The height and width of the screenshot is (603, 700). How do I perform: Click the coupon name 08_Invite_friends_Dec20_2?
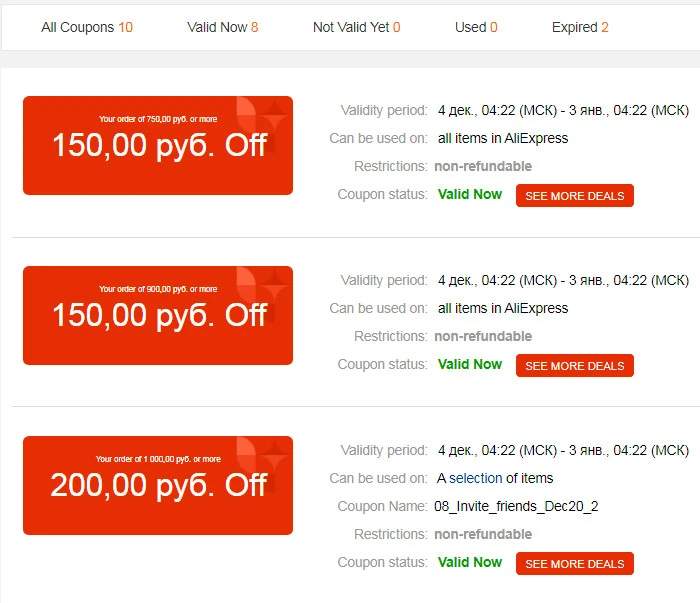click(x=516, y=506)
